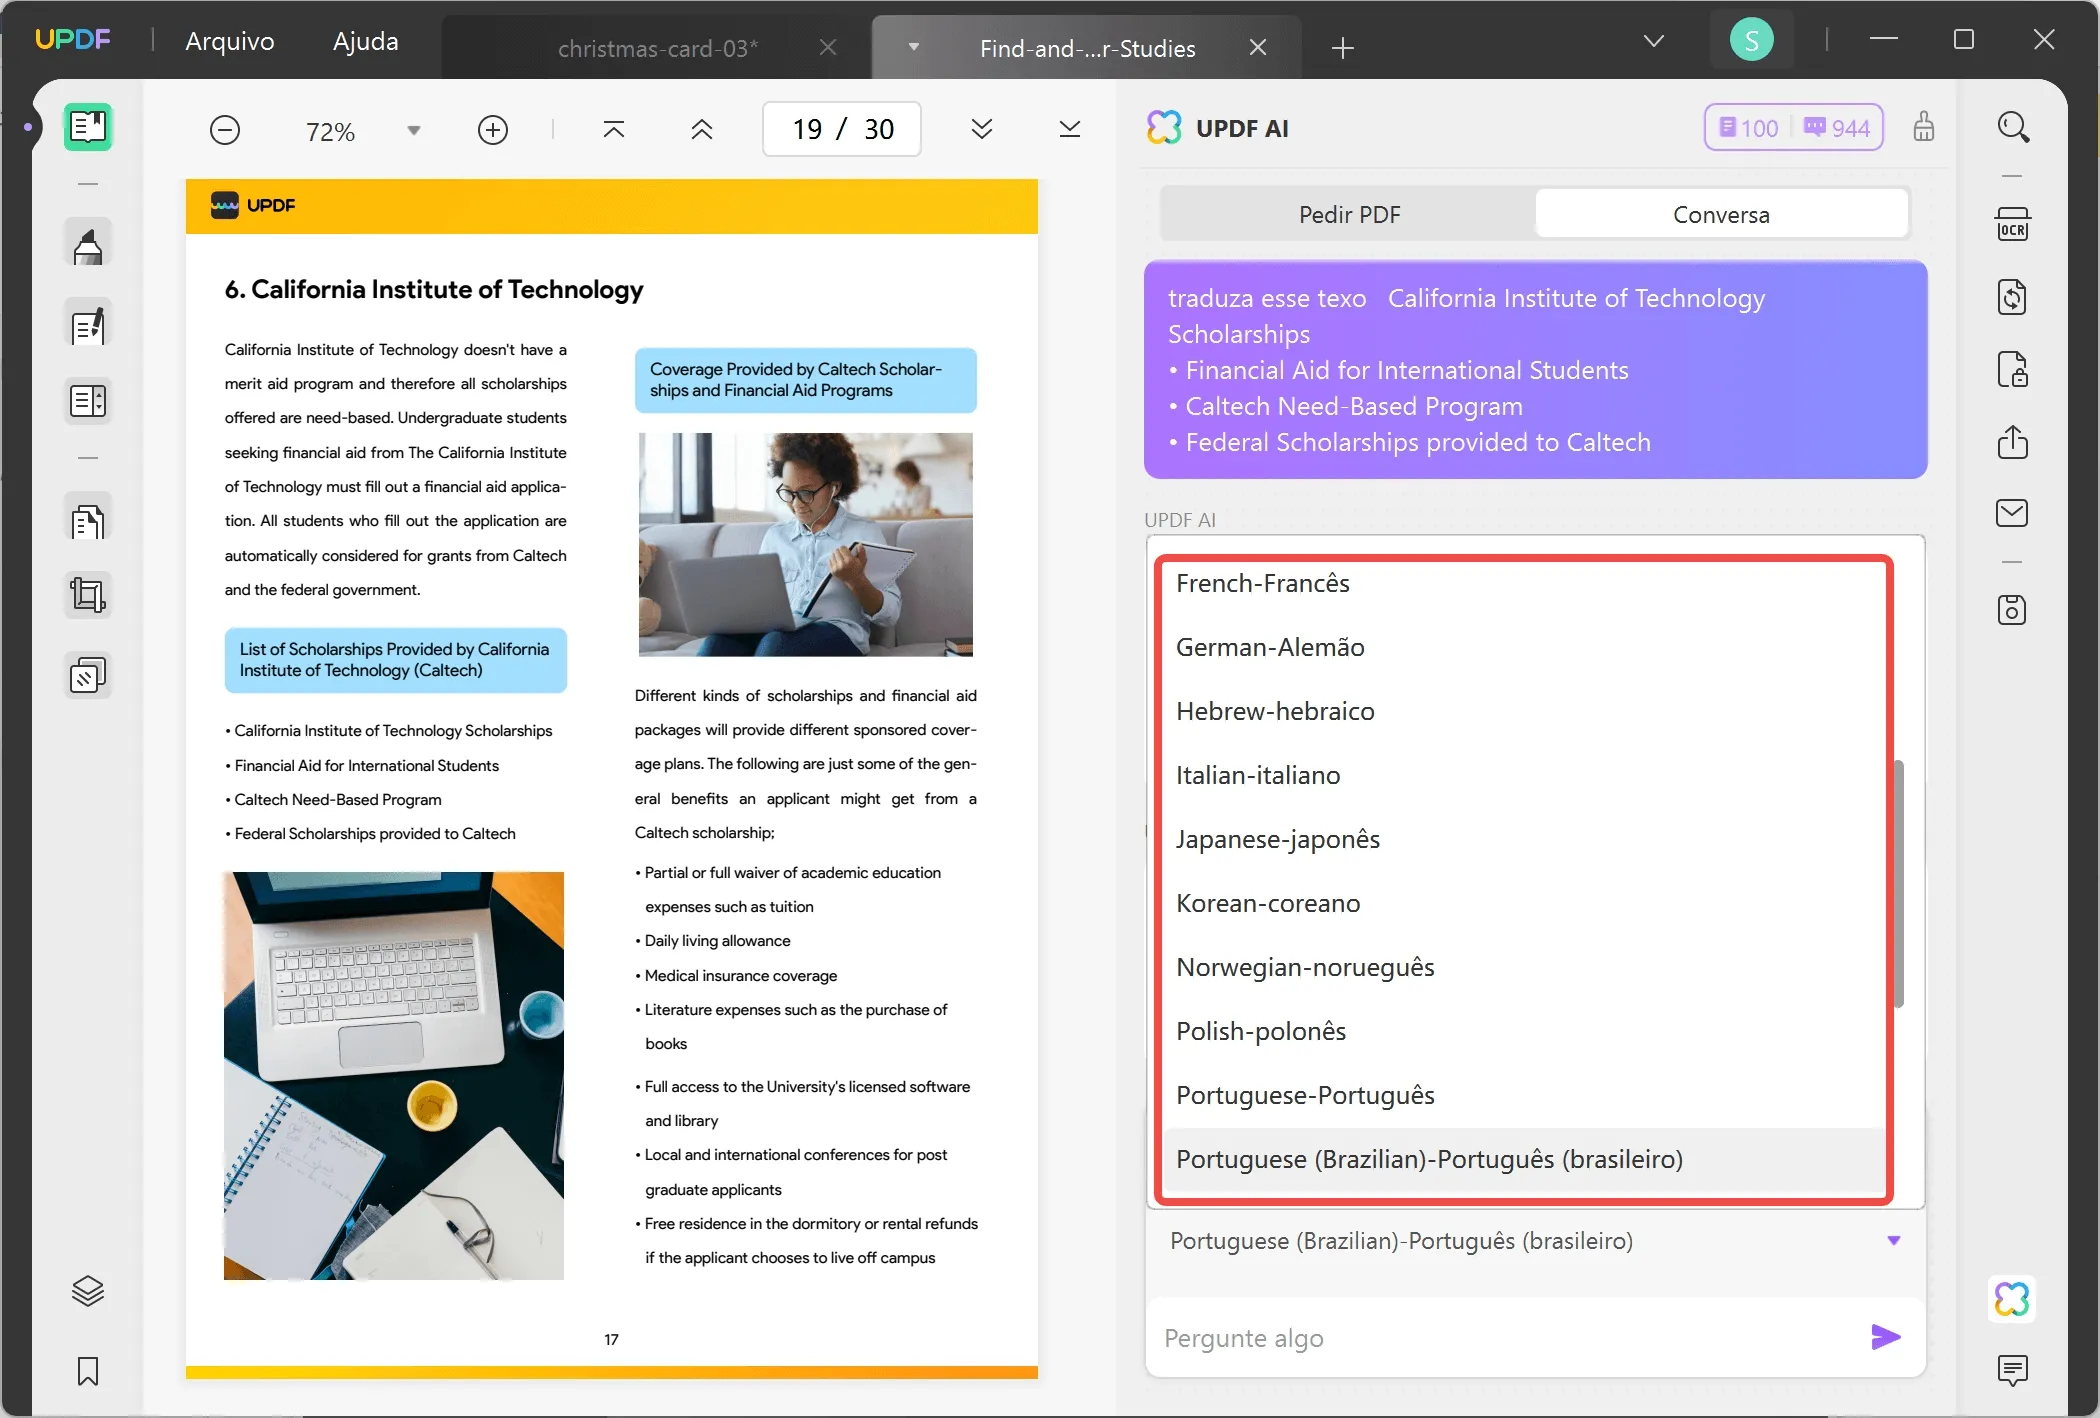Open the comments panel icon

[2013, 1370]
